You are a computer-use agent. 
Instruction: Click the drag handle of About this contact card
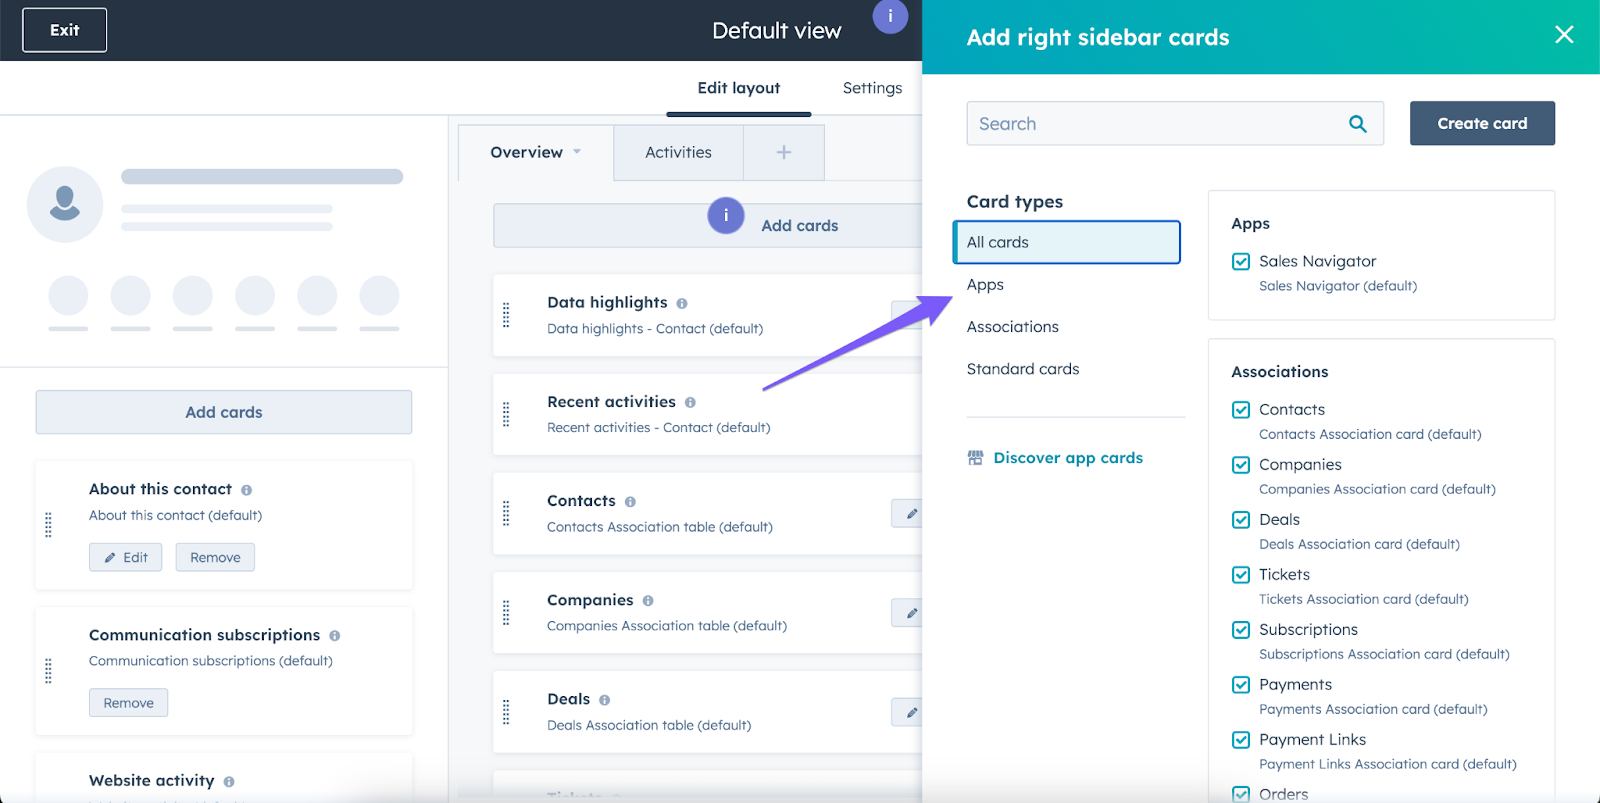[x=48, y=525]
